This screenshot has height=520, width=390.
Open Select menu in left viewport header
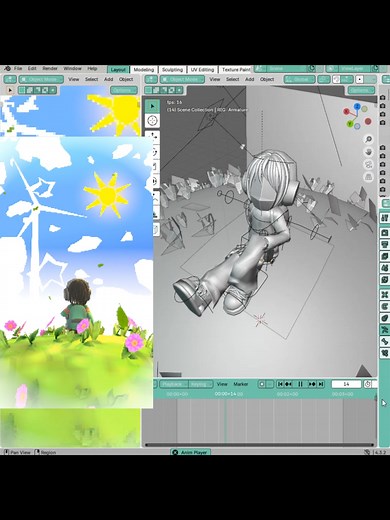91,79
